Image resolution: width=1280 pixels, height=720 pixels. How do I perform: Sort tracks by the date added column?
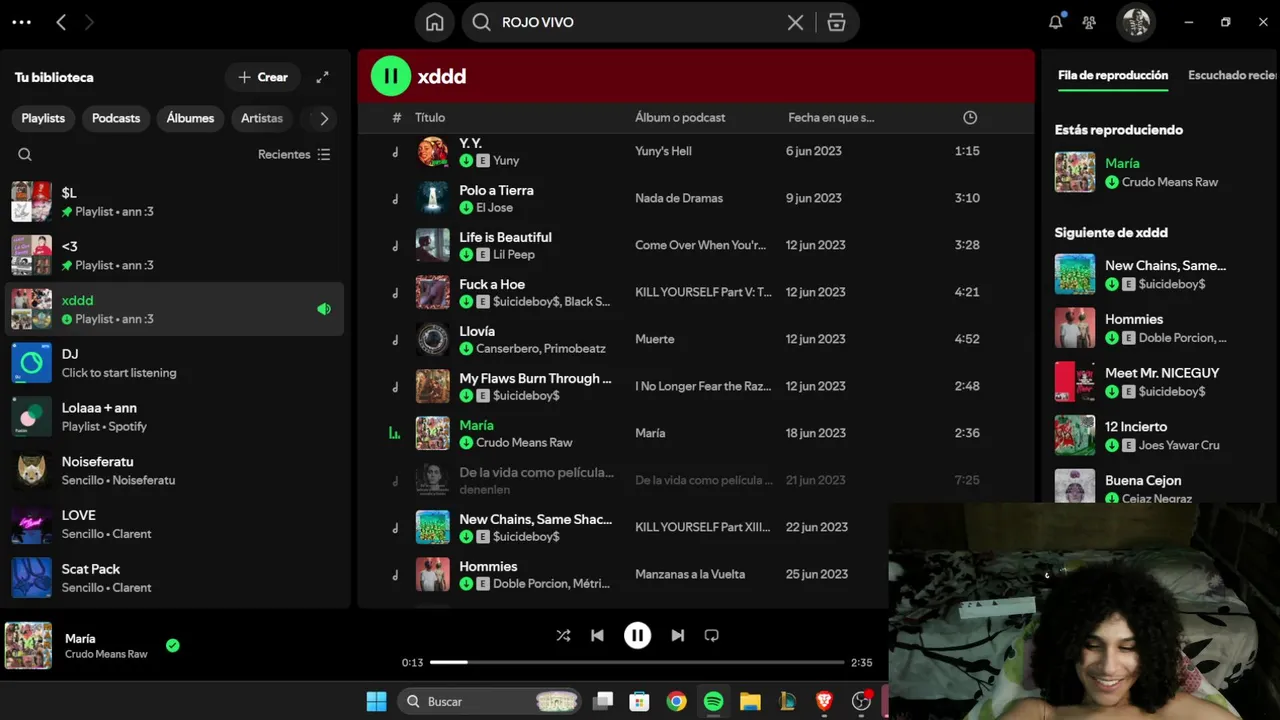click(831, 118)
